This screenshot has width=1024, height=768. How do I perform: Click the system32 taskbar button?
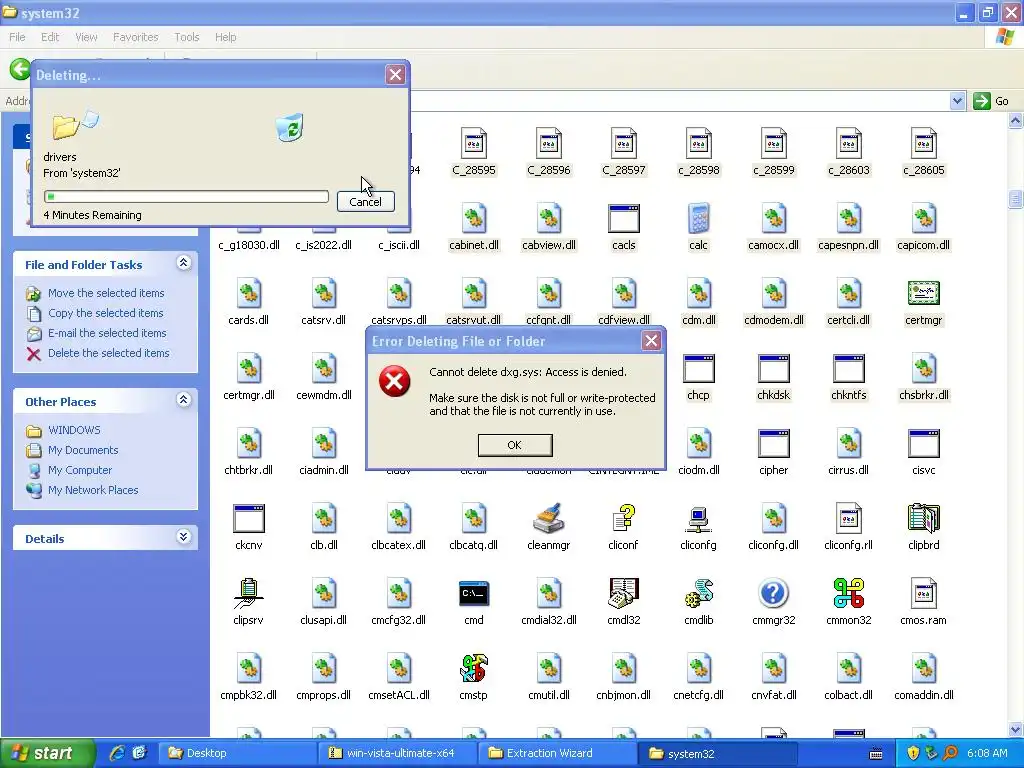[x=717, y=753]
